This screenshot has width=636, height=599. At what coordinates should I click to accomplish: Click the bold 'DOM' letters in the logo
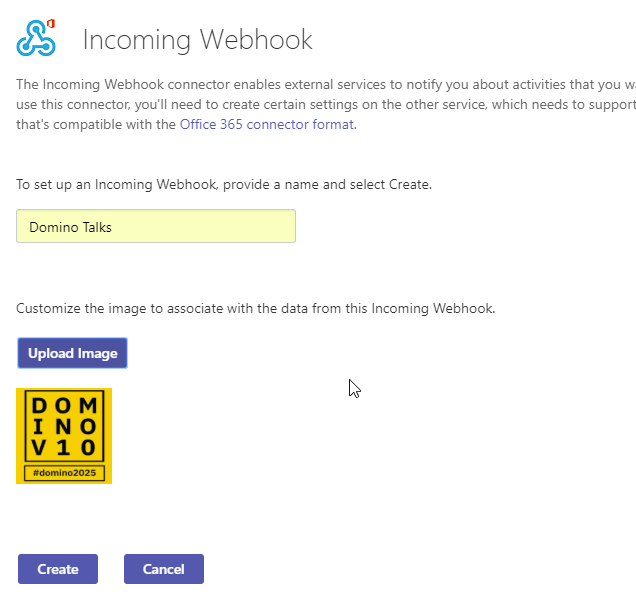(x=64, y=406)
